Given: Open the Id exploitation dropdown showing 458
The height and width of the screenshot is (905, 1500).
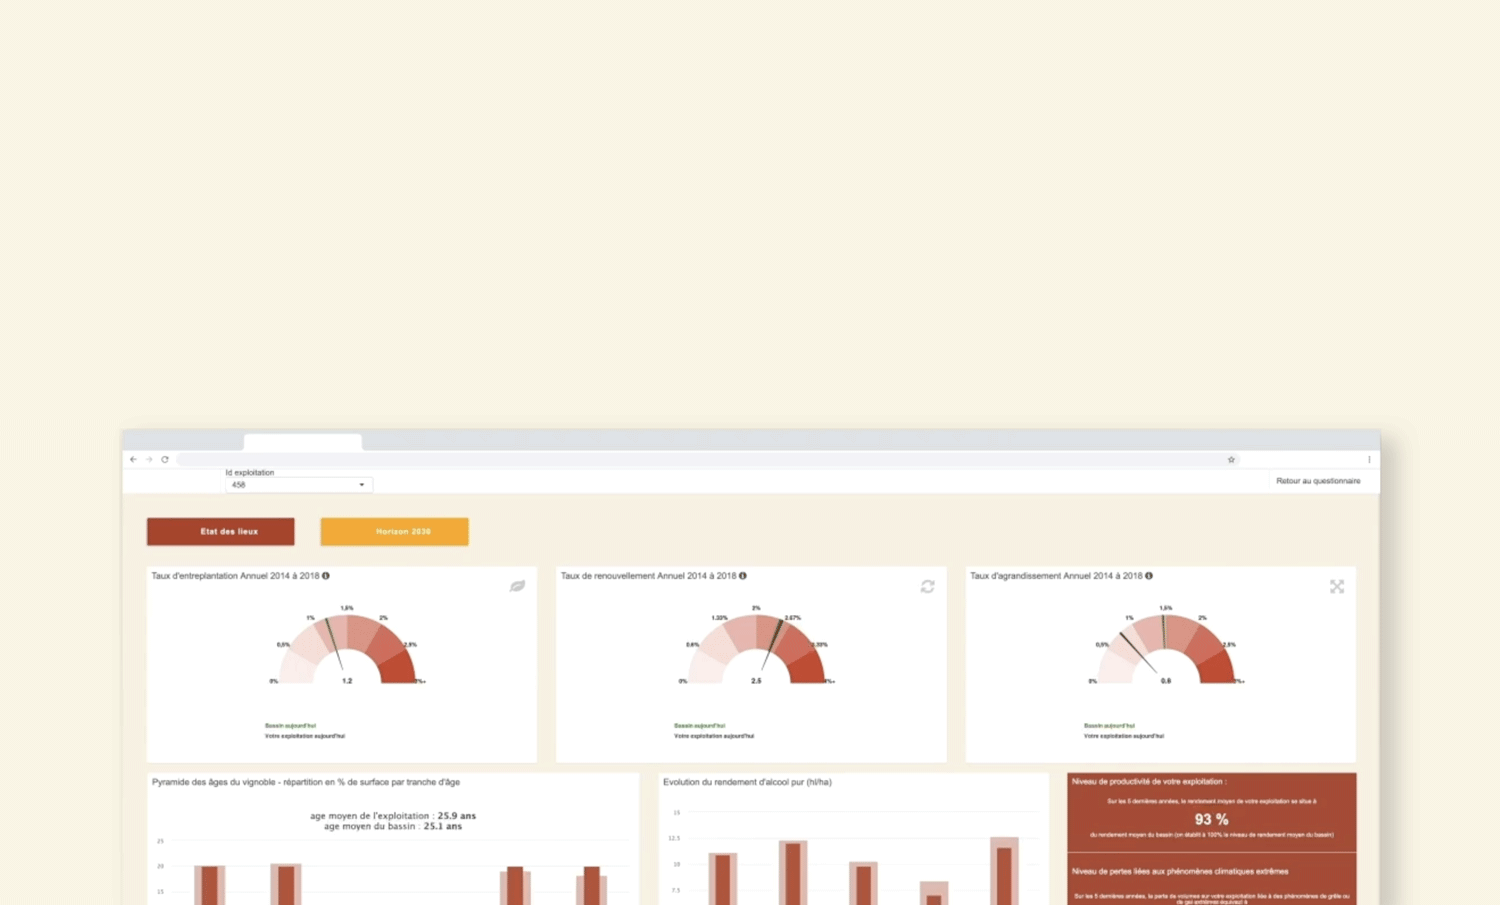Looking at the screenshot, I should pyautogui.click(x=298, y=485).
